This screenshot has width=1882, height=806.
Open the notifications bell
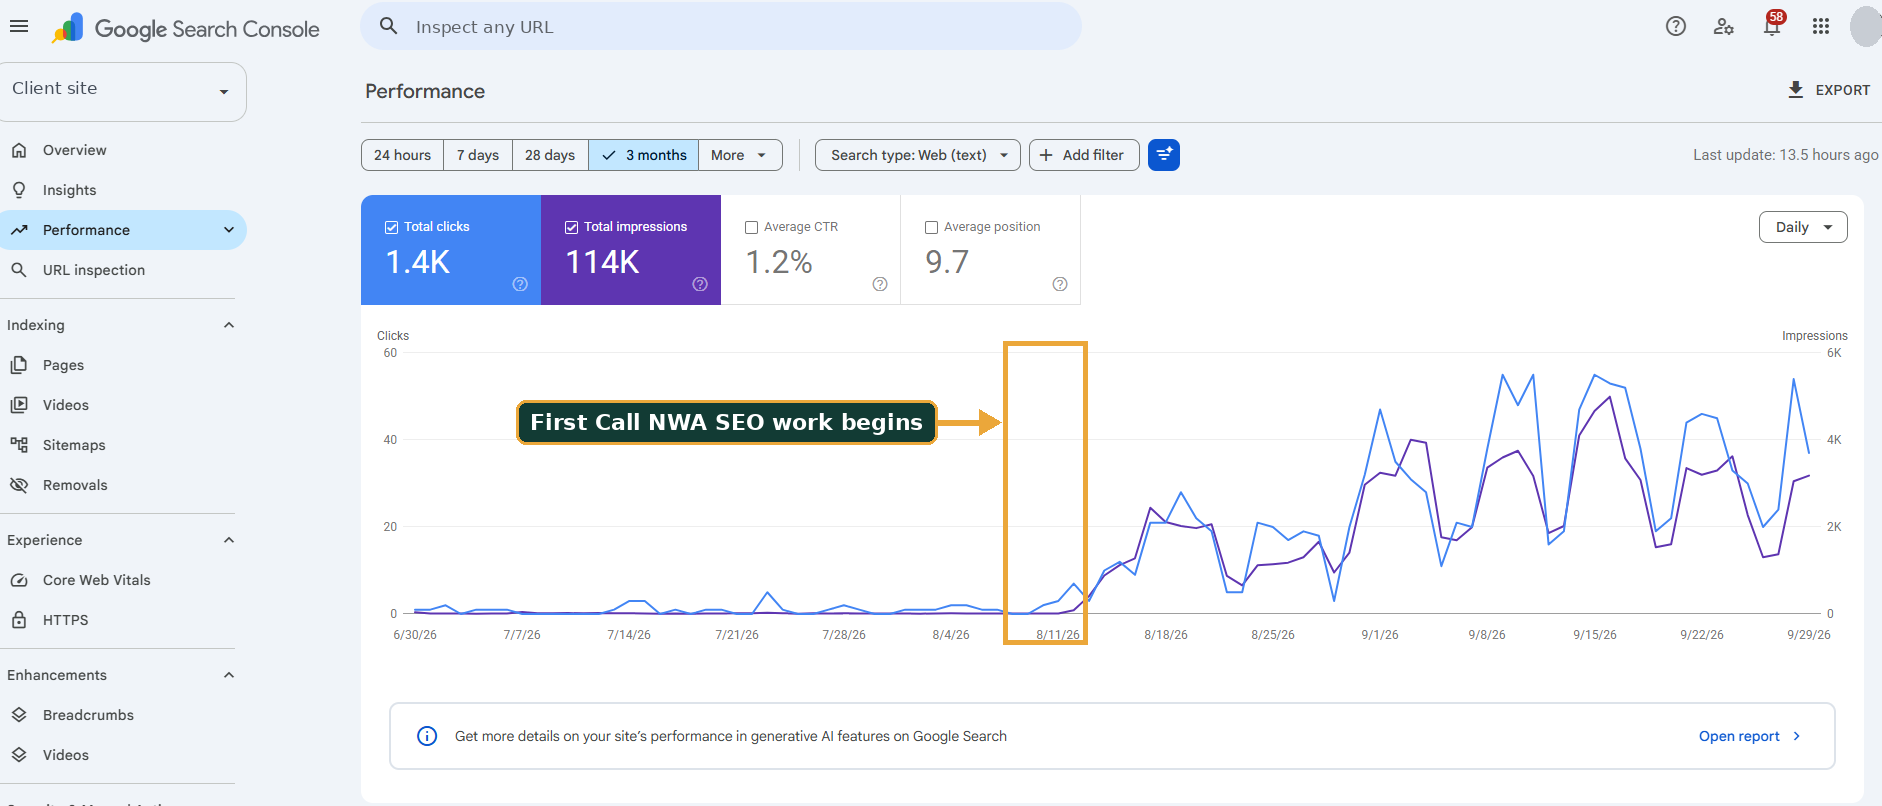coord(1772,27)
